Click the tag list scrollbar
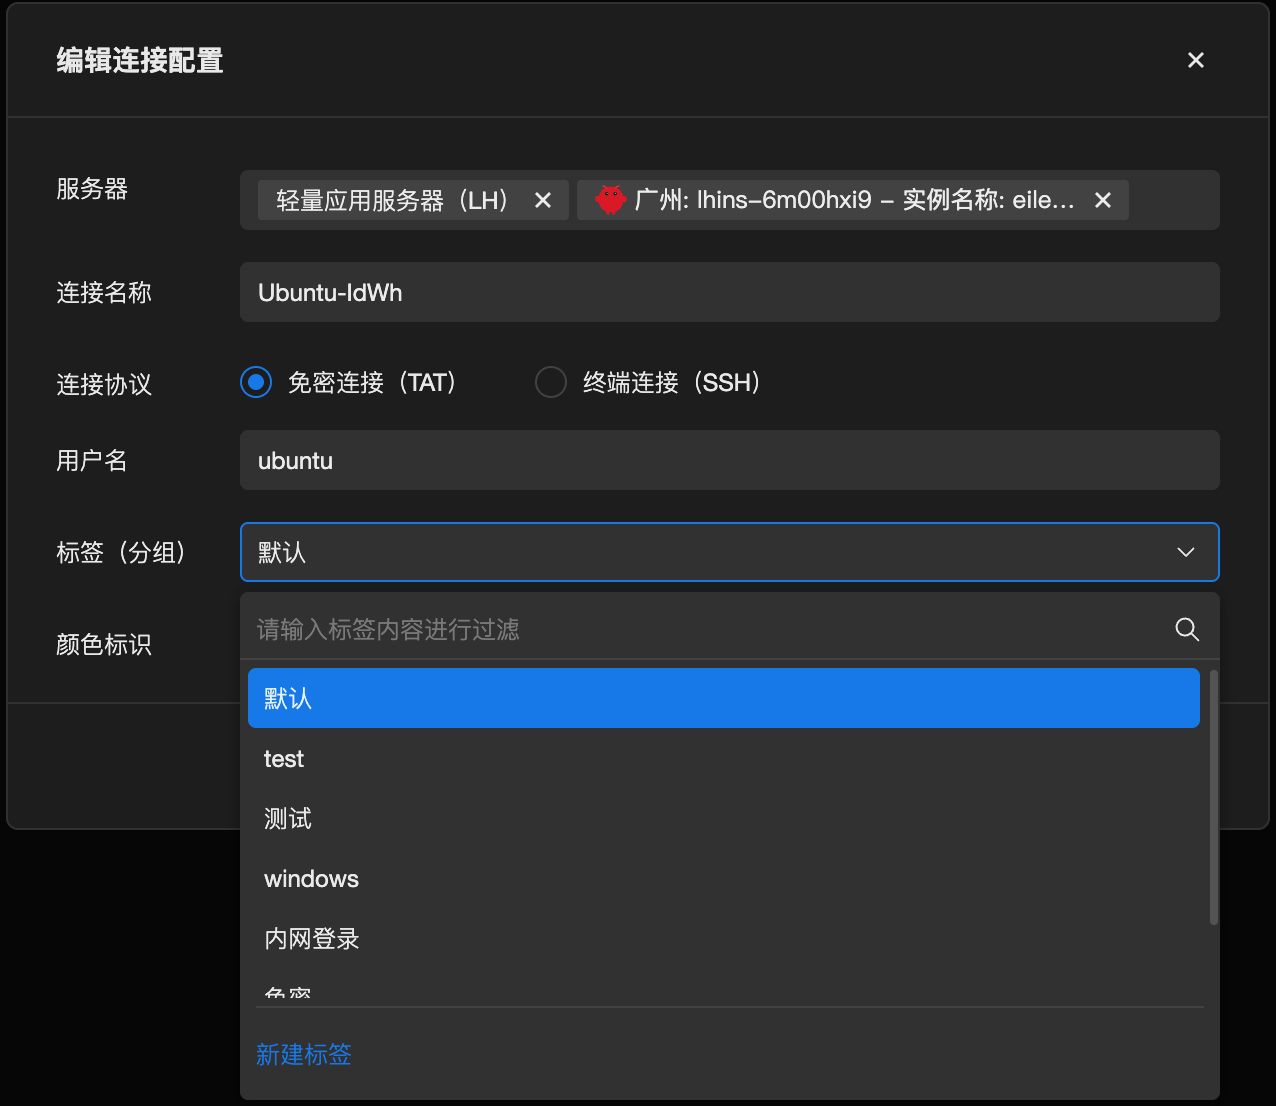Image resolution: width=1276 pixels, height=1106 pixels. pos(1214,797)
